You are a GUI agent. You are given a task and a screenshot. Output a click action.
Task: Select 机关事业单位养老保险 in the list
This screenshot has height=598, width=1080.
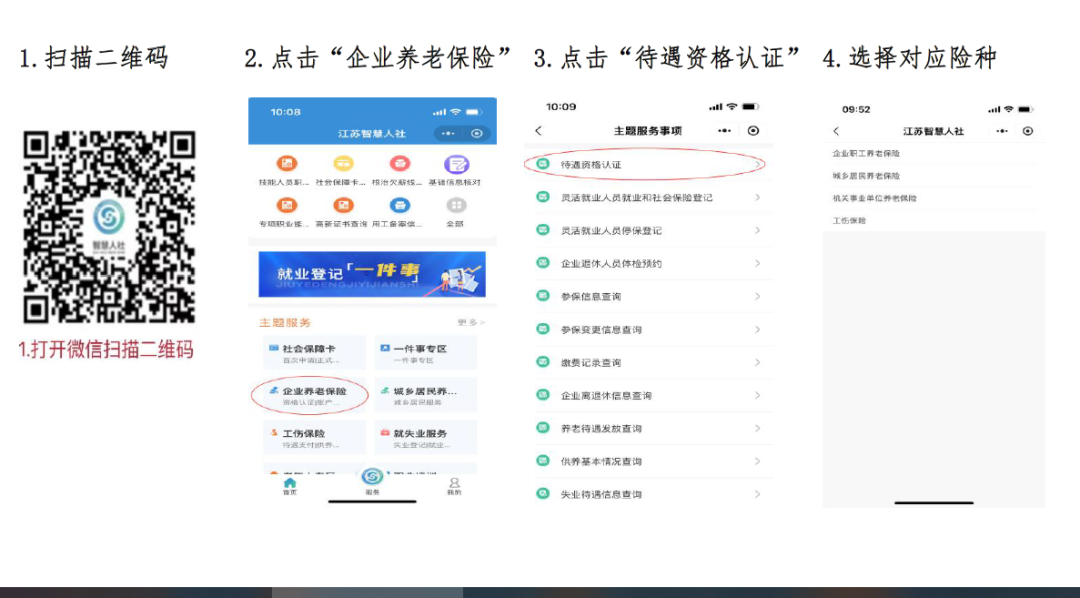click(933, 198)
